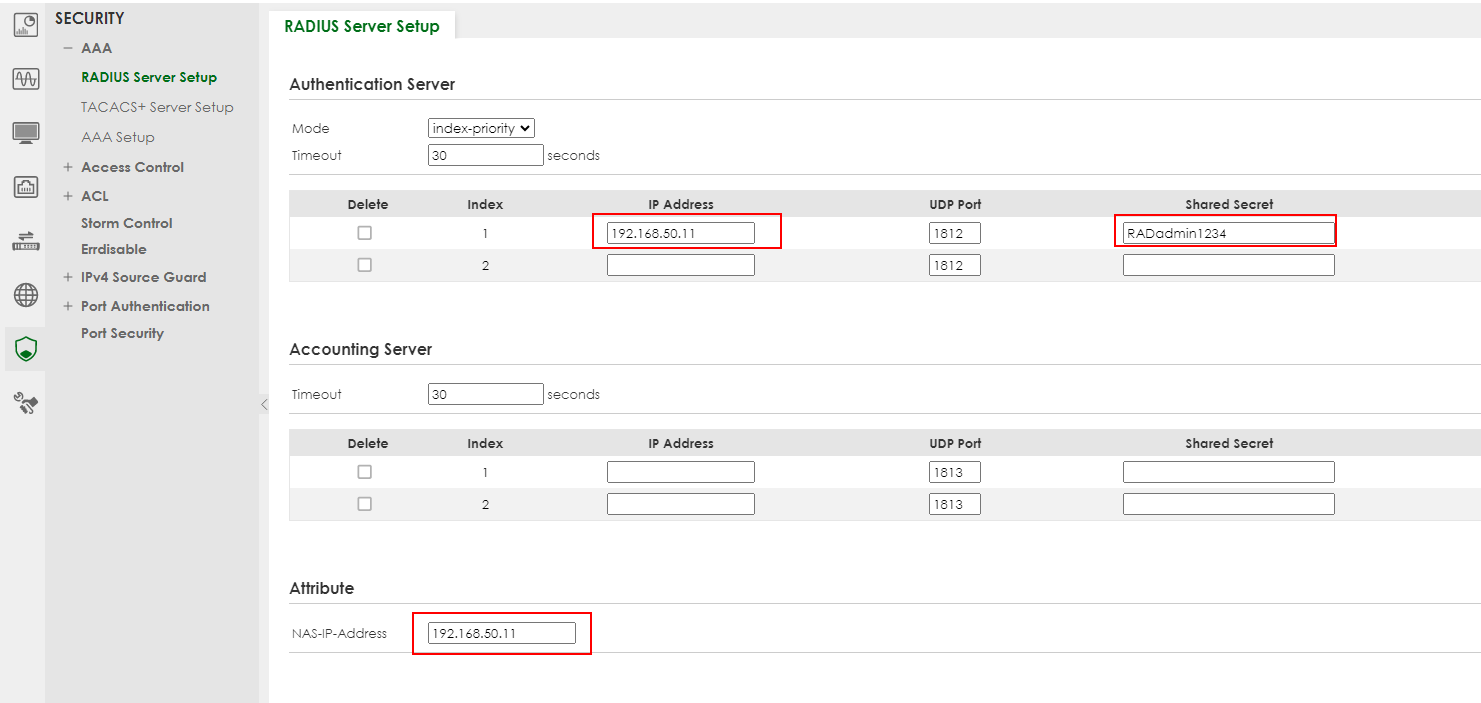Image resolution: width=1481 pixels, height=703 pixels.
Task: Check Delete box for authentication server index 1
Action: tap(365, 233)
